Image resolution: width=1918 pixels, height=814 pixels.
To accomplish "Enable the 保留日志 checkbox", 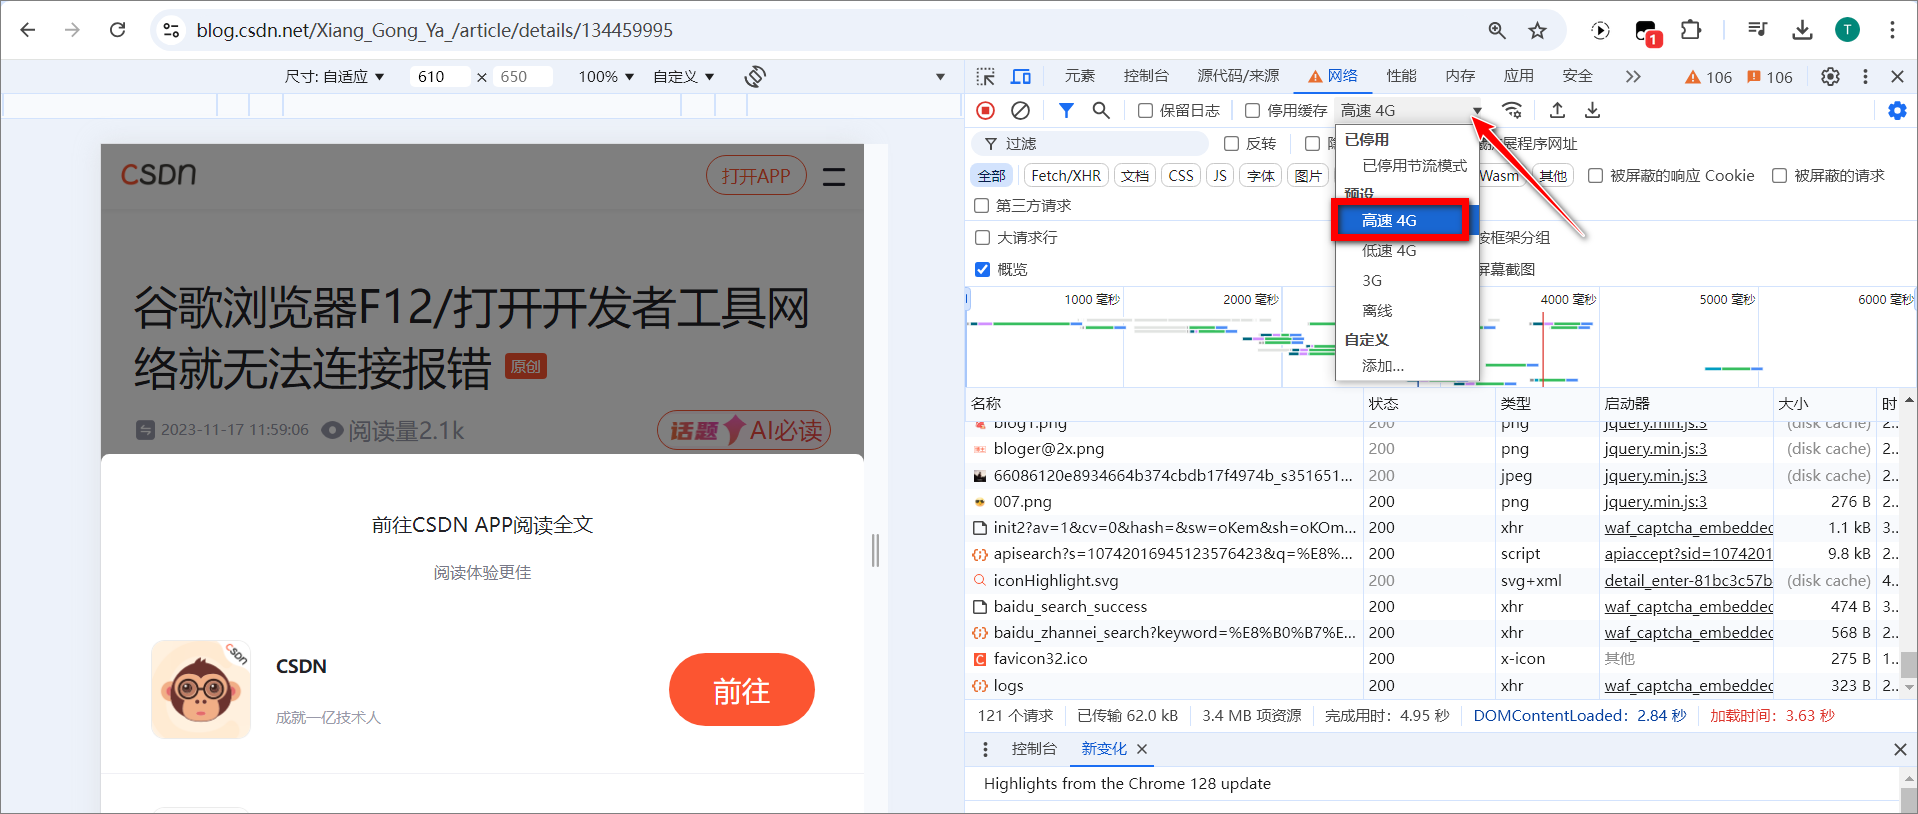I will (x=1146, y=110).
